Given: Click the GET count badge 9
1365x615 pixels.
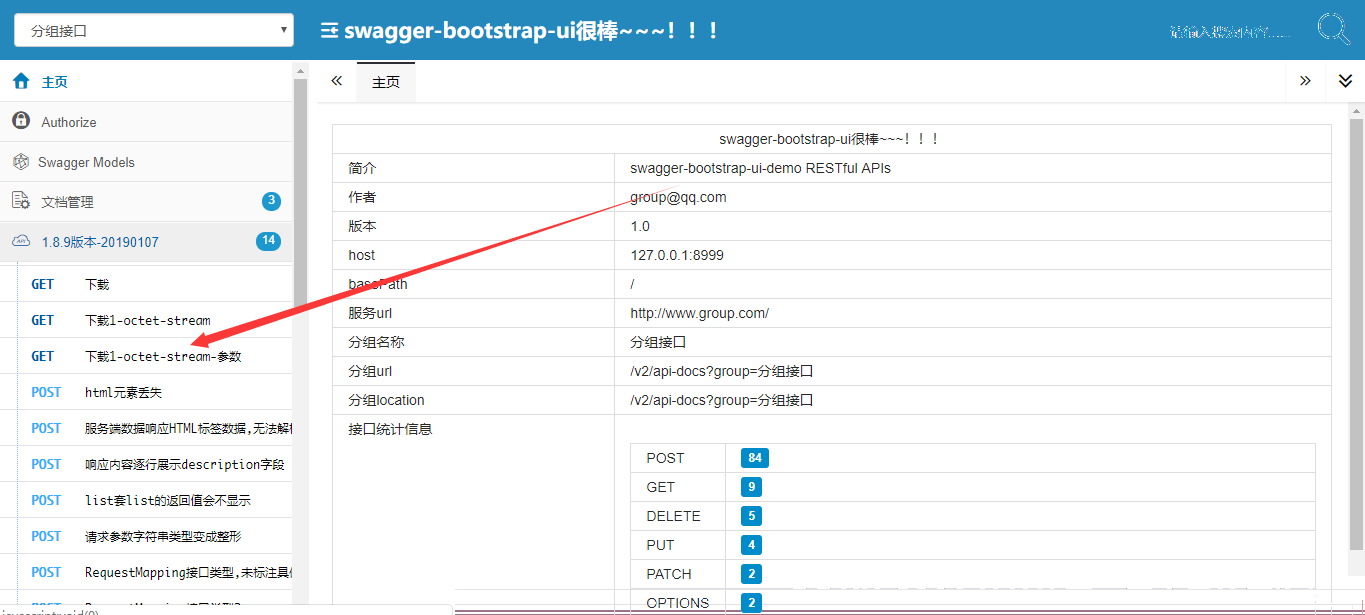Looking at the screenshot, I should 751,487.
